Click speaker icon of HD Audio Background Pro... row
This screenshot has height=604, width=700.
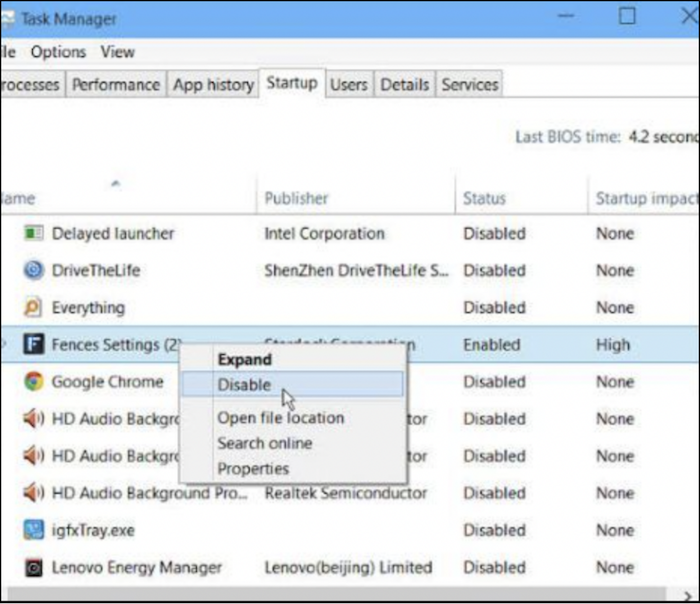point(33,493)
